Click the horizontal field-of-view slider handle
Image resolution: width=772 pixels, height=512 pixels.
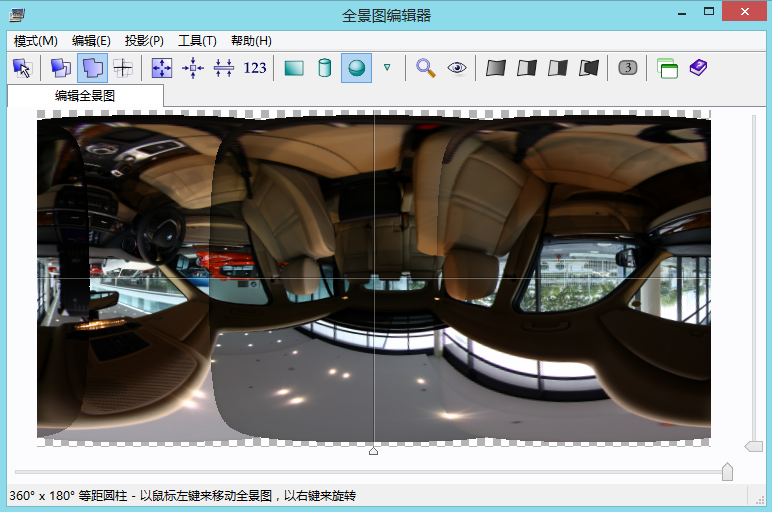click(x=727, y=471)
